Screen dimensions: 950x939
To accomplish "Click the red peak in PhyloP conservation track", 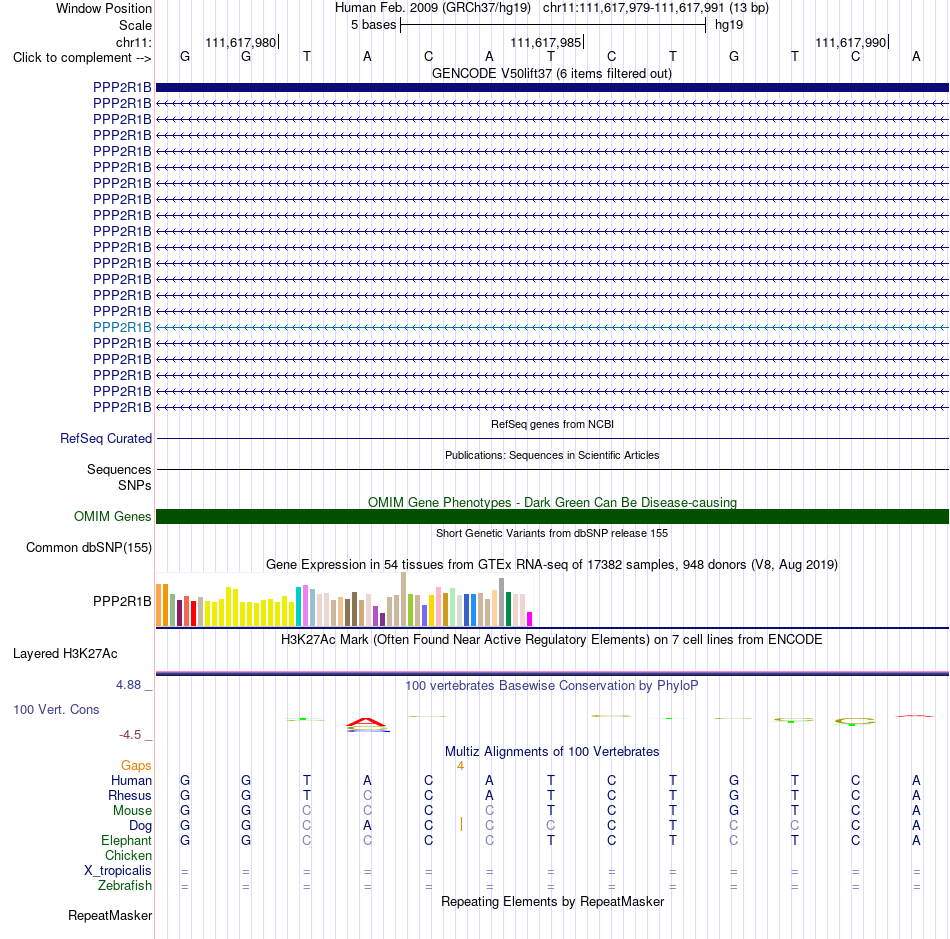I will pos(366,722).
